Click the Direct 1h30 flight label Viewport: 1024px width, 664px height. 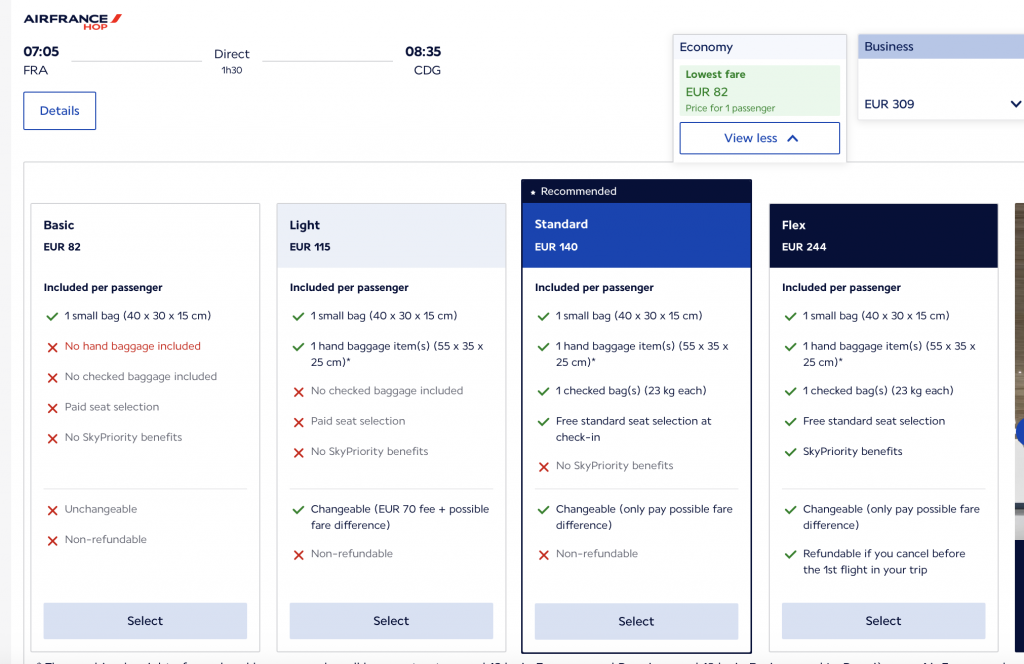click(232, 61)
